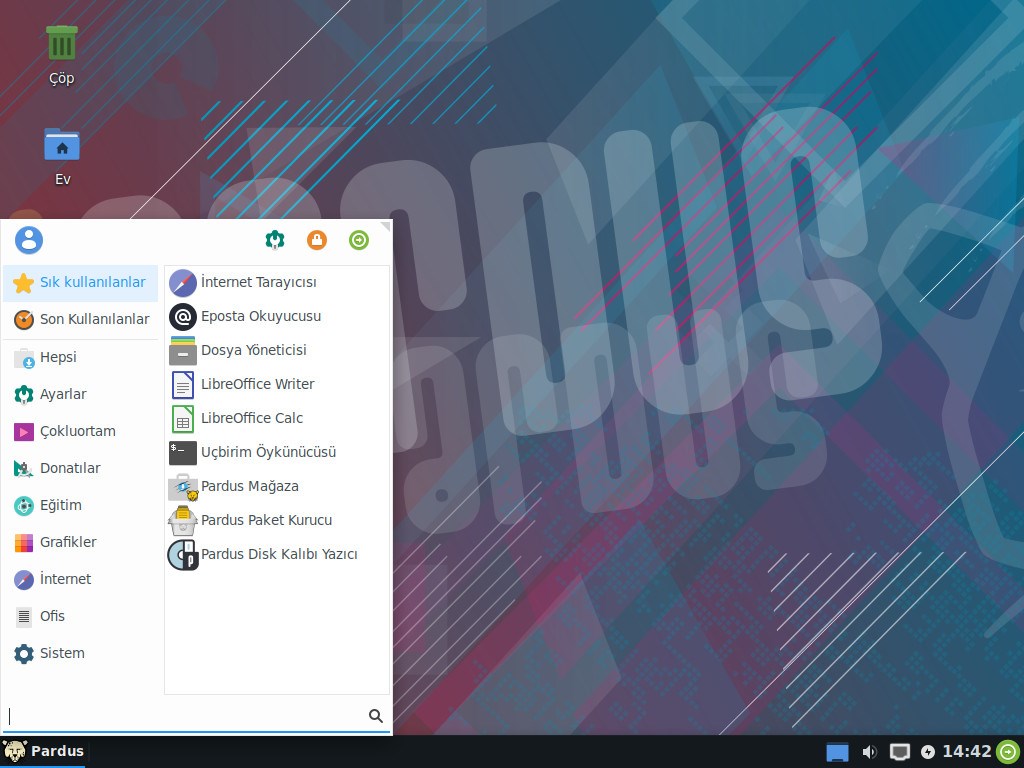
Task: Click the green log out icon in the menu header
Action: click(359, 240)
